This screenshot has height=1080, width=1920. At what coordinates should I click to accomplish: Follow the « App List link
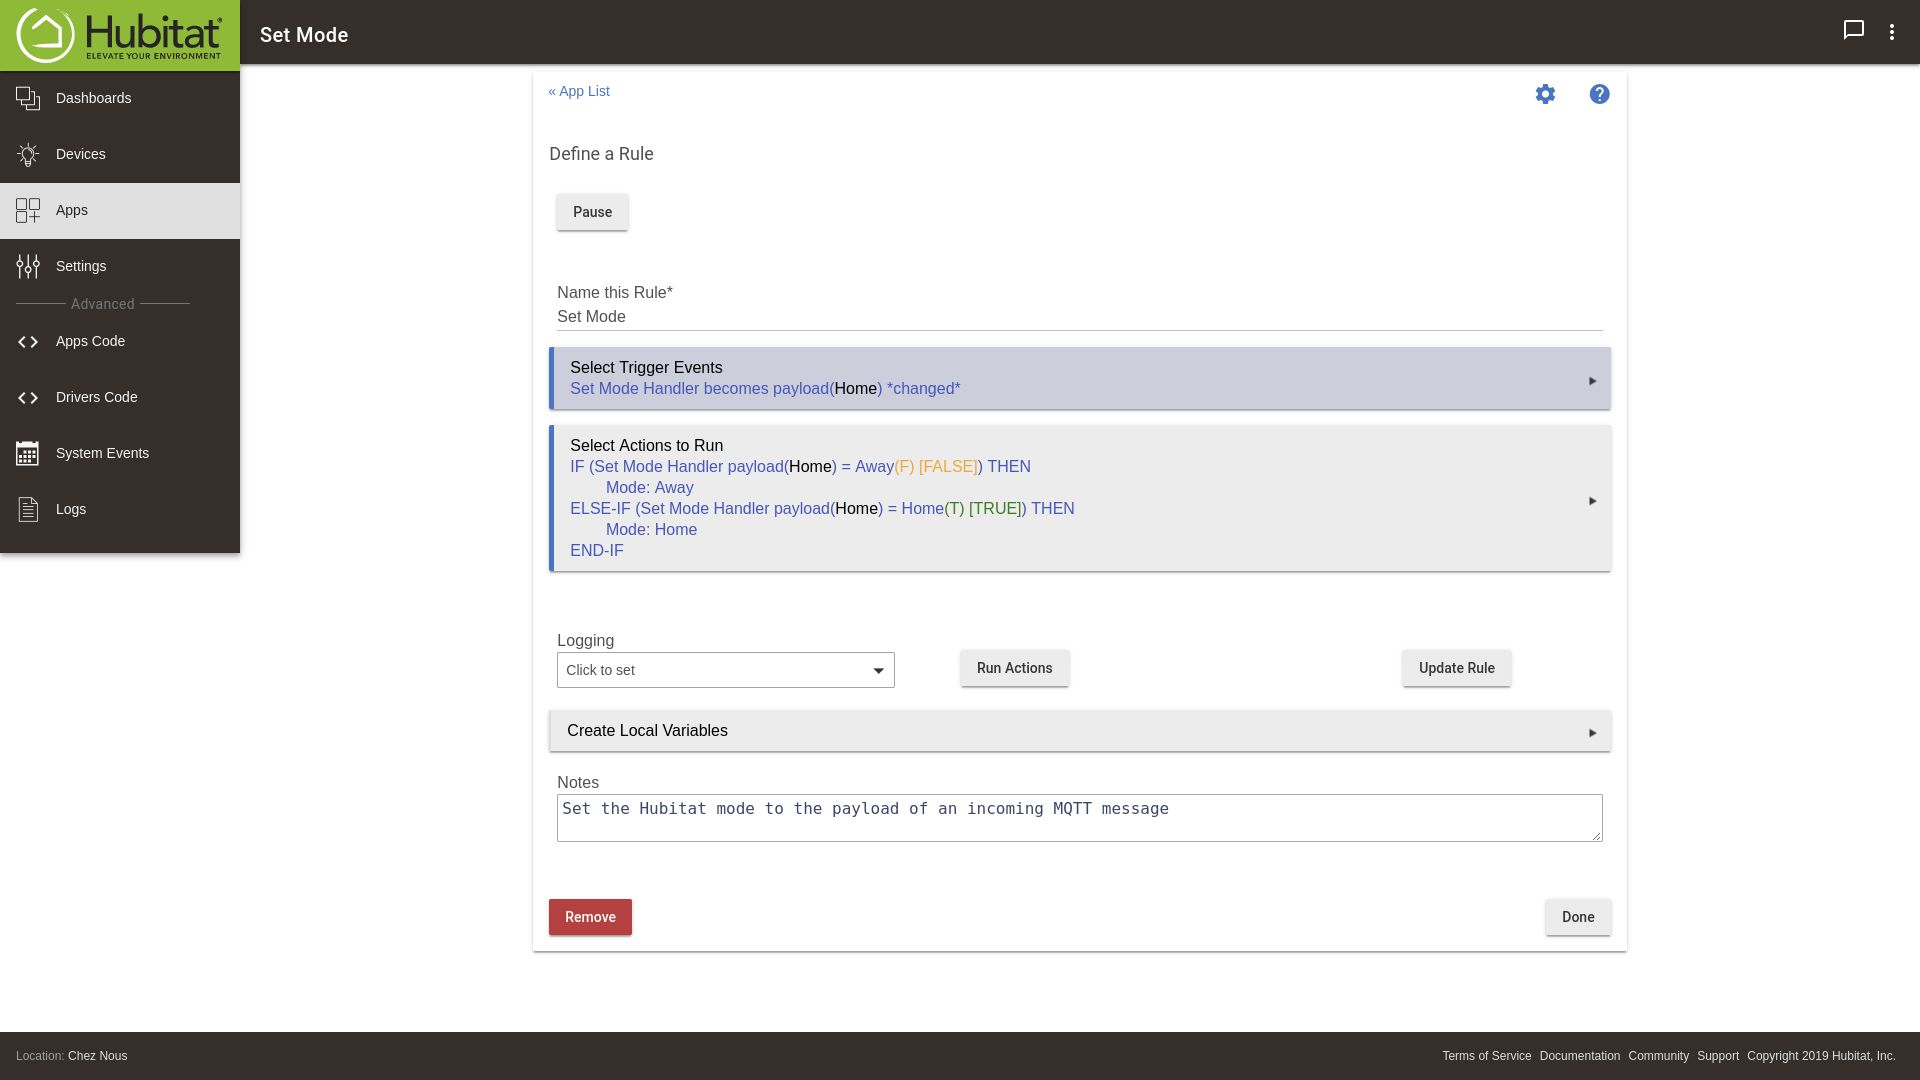(x=579, y=91)
